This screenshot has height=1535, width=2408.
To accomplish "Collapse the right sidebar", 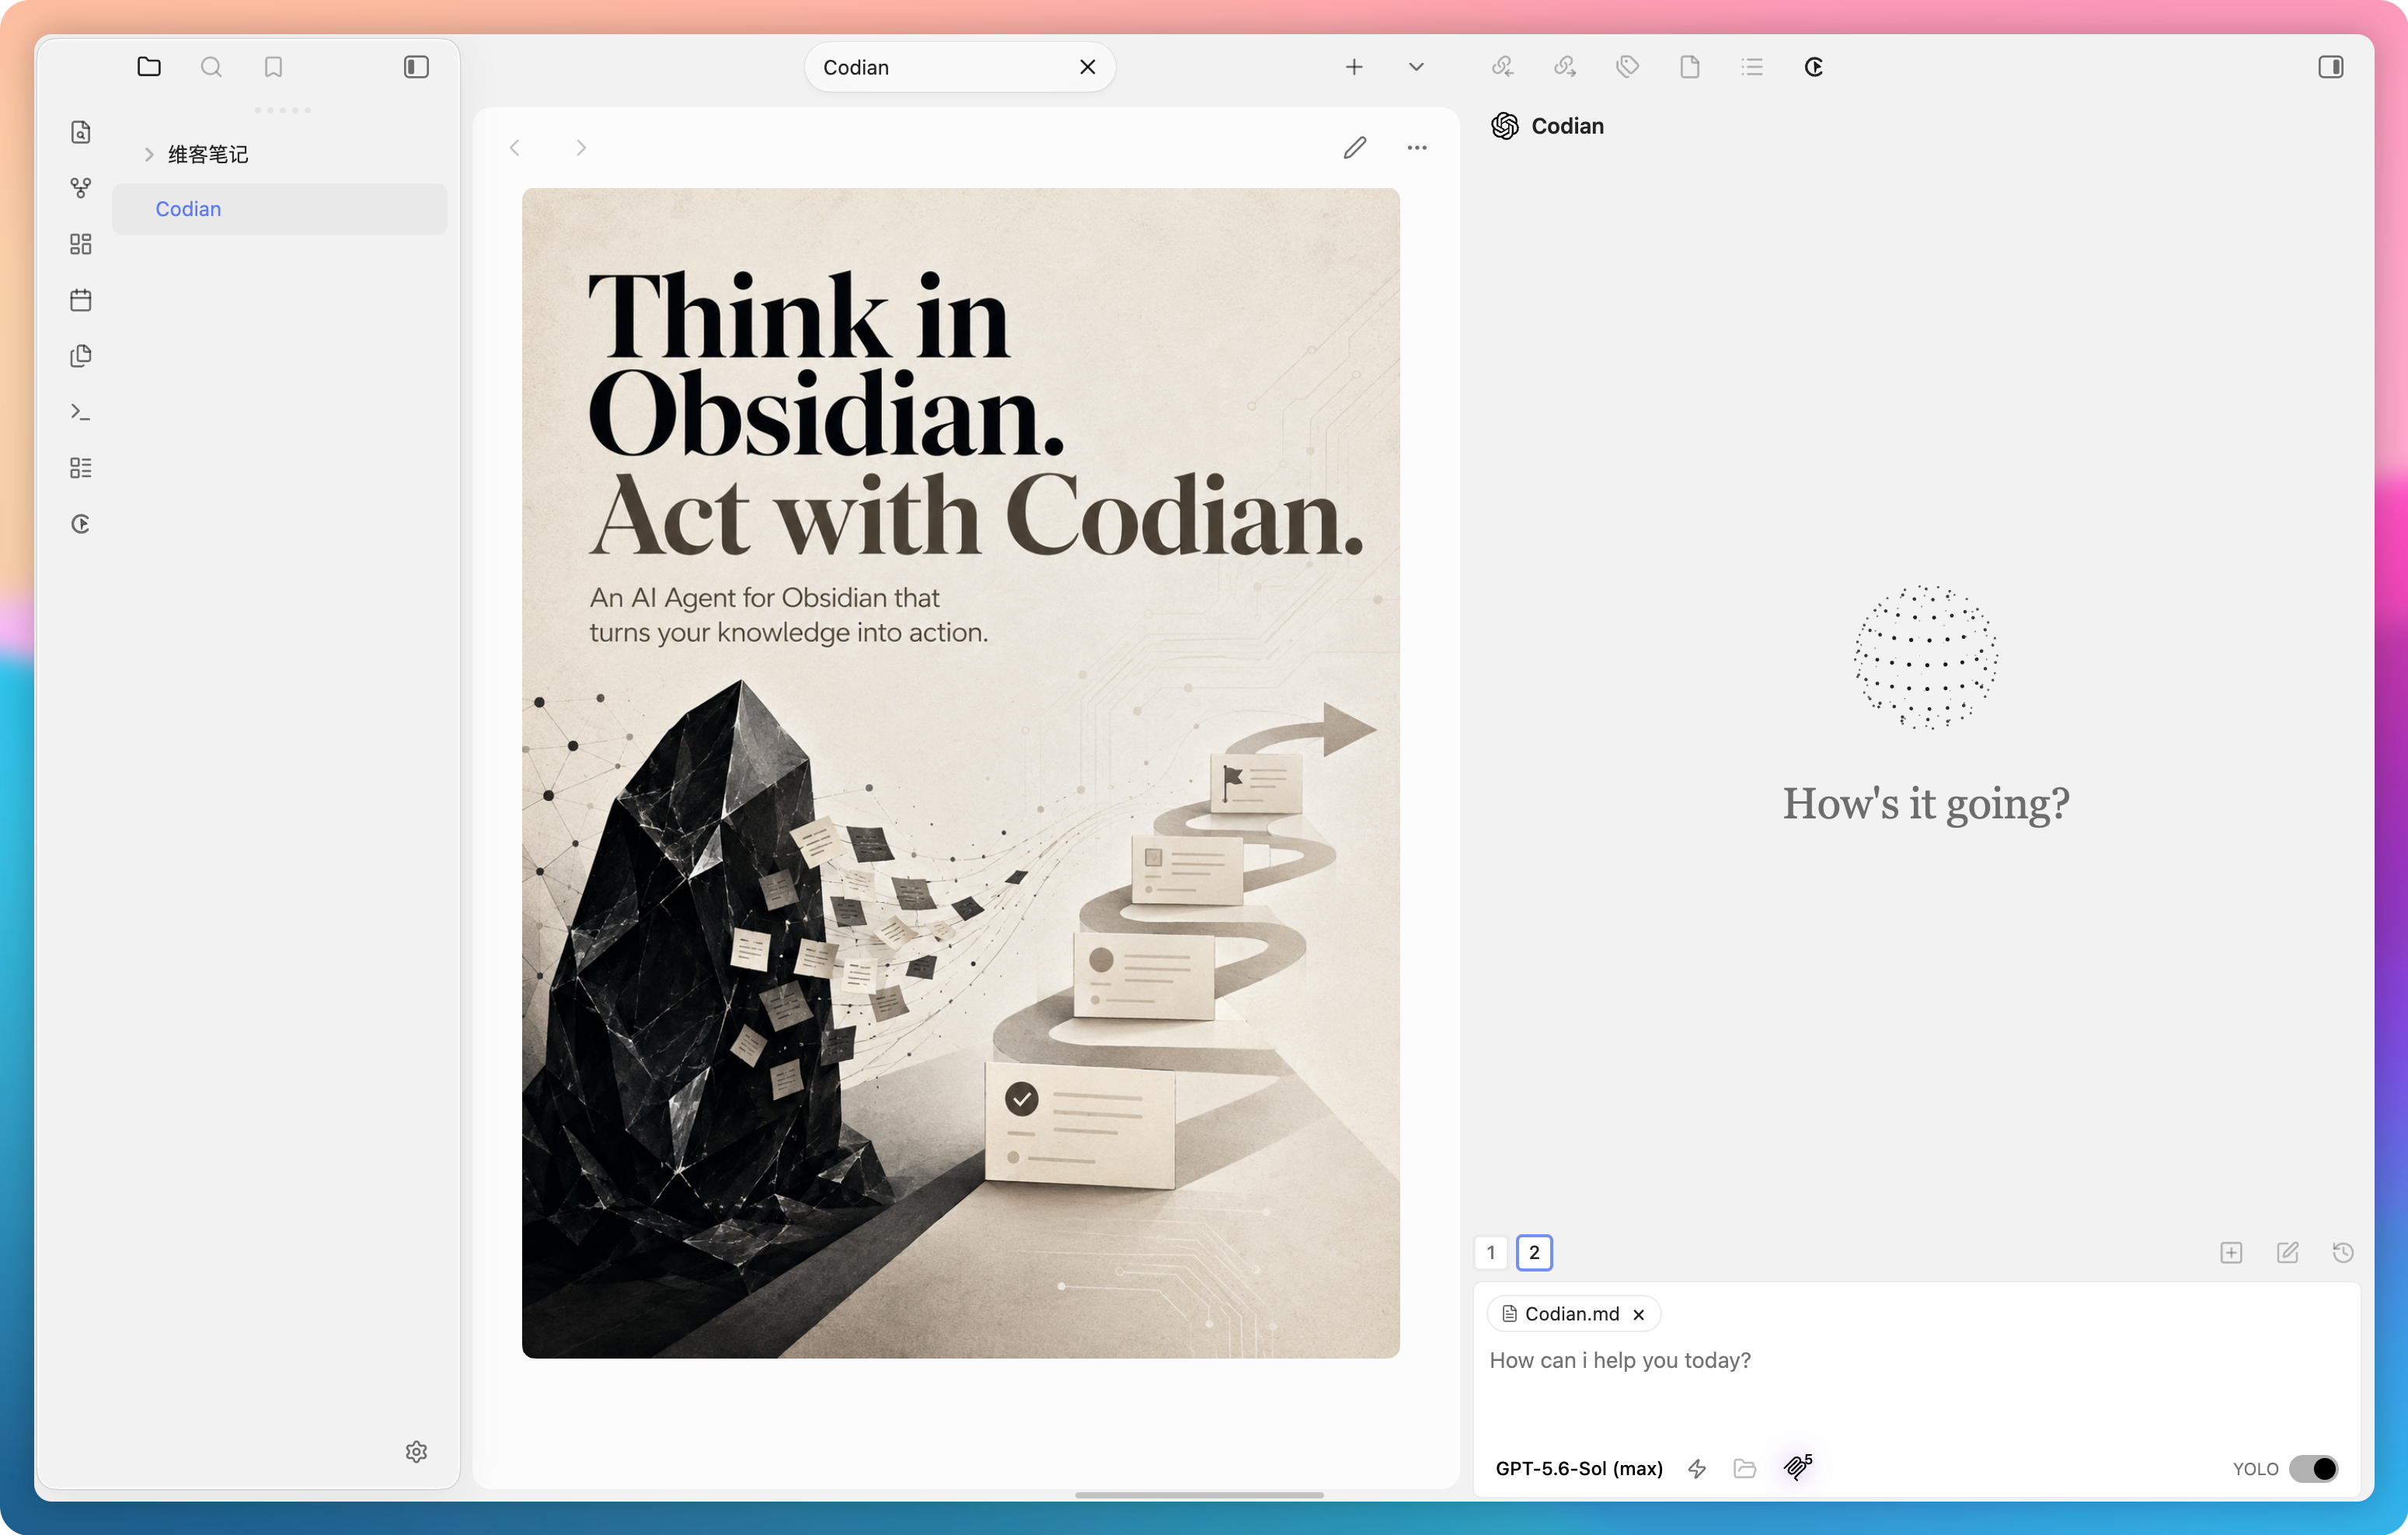I will [2330, 67].
